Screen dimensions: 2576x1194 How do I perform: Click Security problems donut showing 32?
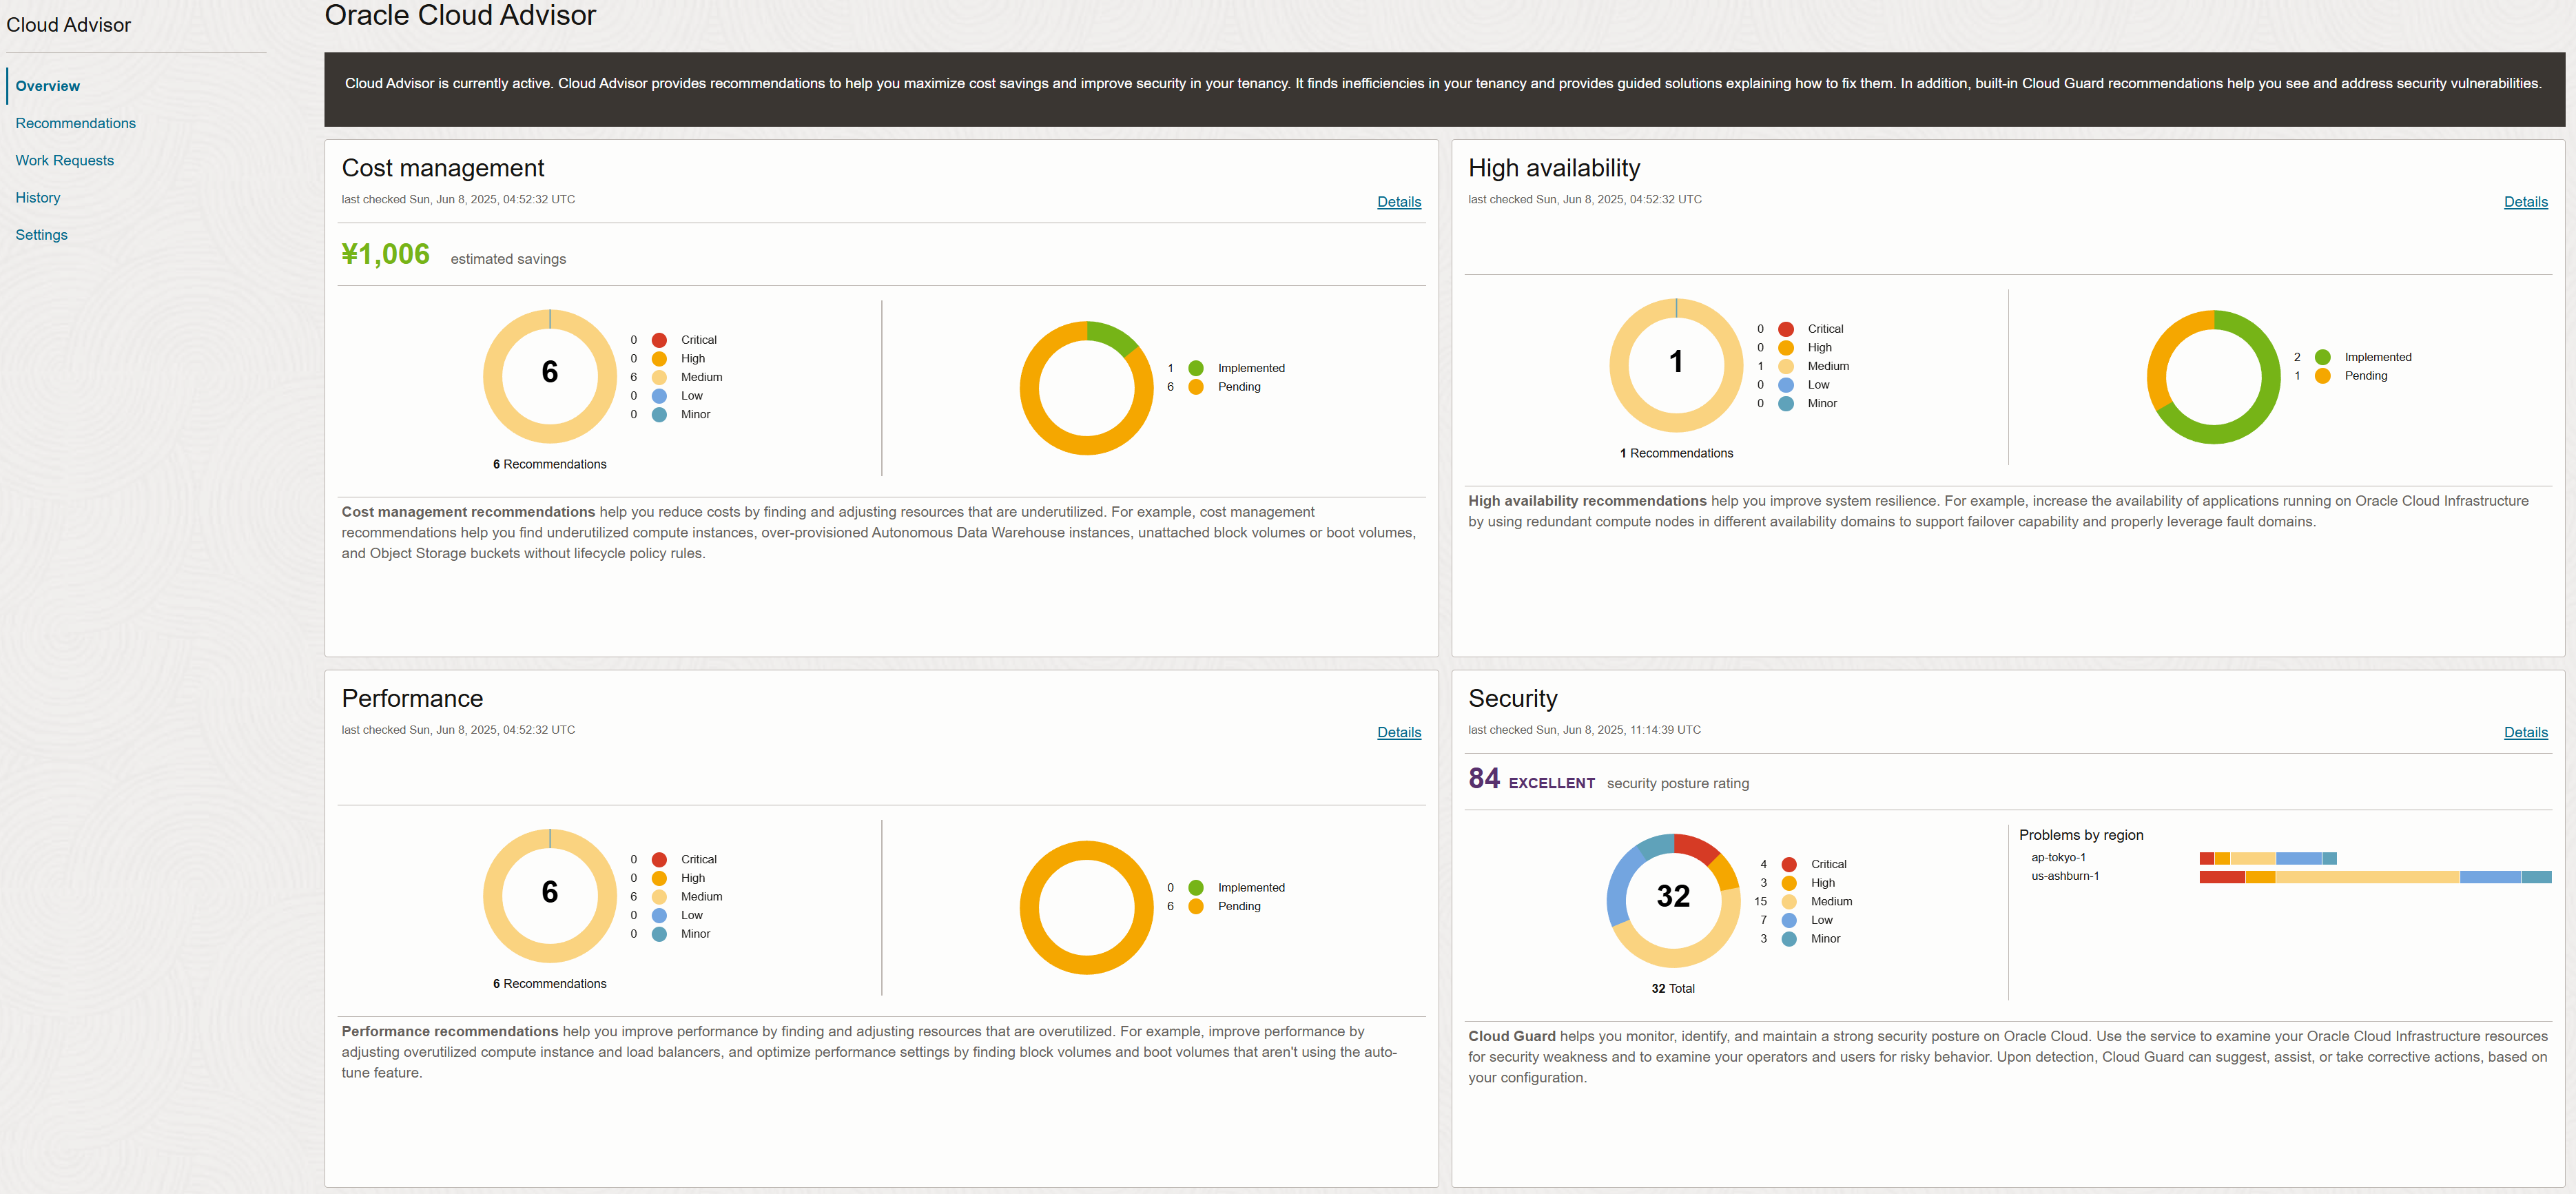point(1673,900)
